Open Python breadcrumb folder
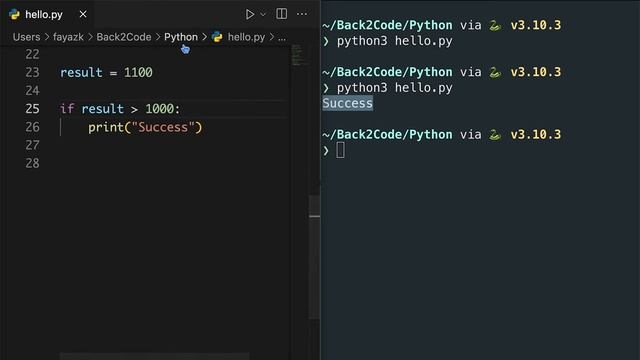This screenshot has width=640, height=360. click(181, 37)
